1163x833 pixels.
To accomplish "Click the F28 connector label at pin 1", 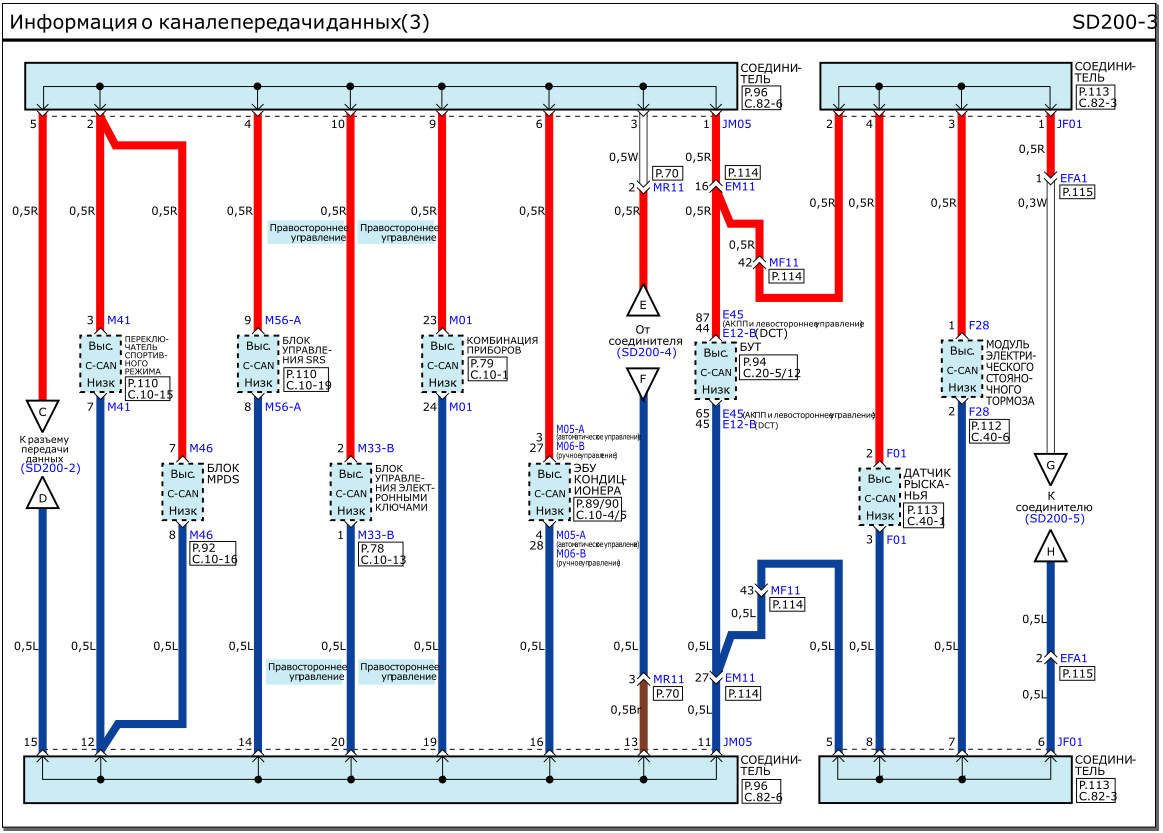I will [979, 325].
